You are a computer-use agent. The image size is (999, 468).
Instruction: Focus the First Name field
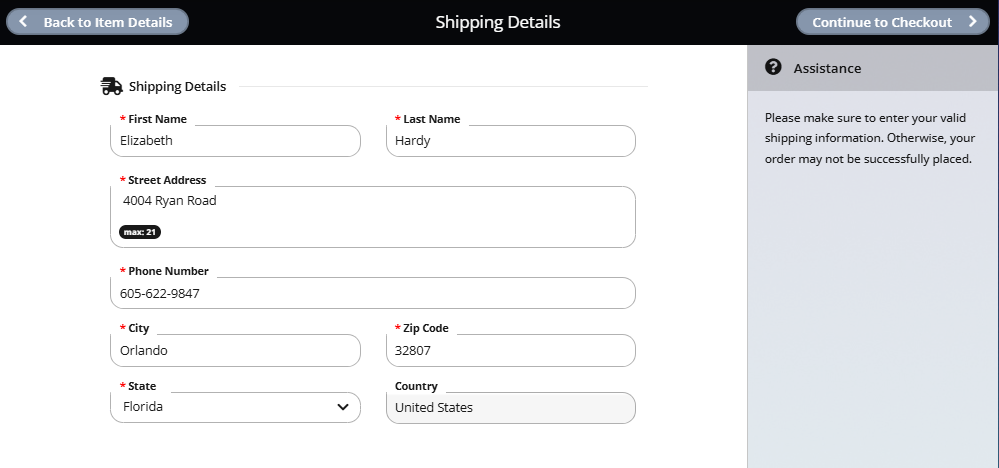point(235,141)
